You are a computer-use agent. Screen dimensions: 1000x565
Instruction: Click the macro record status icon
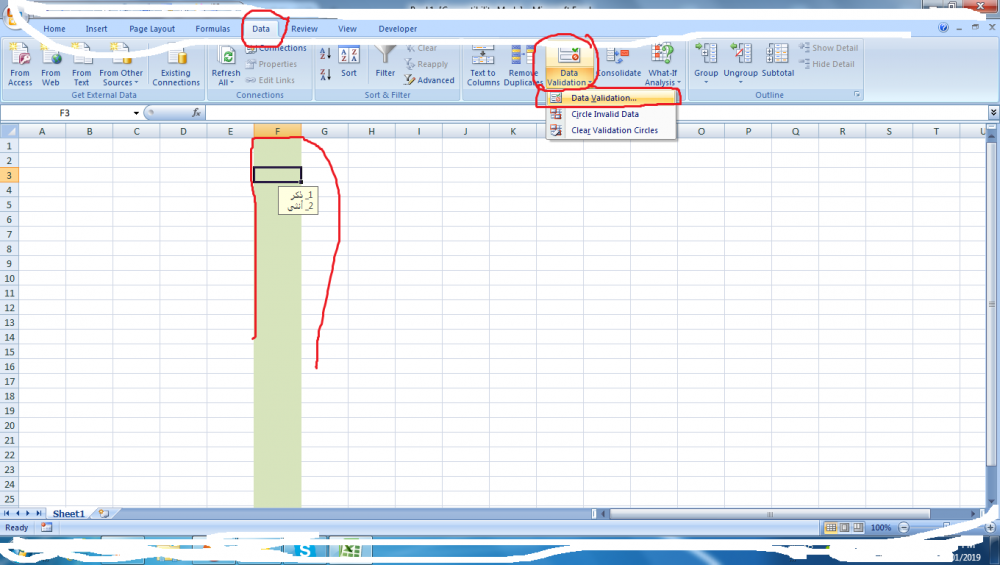(x=46, y=527)
